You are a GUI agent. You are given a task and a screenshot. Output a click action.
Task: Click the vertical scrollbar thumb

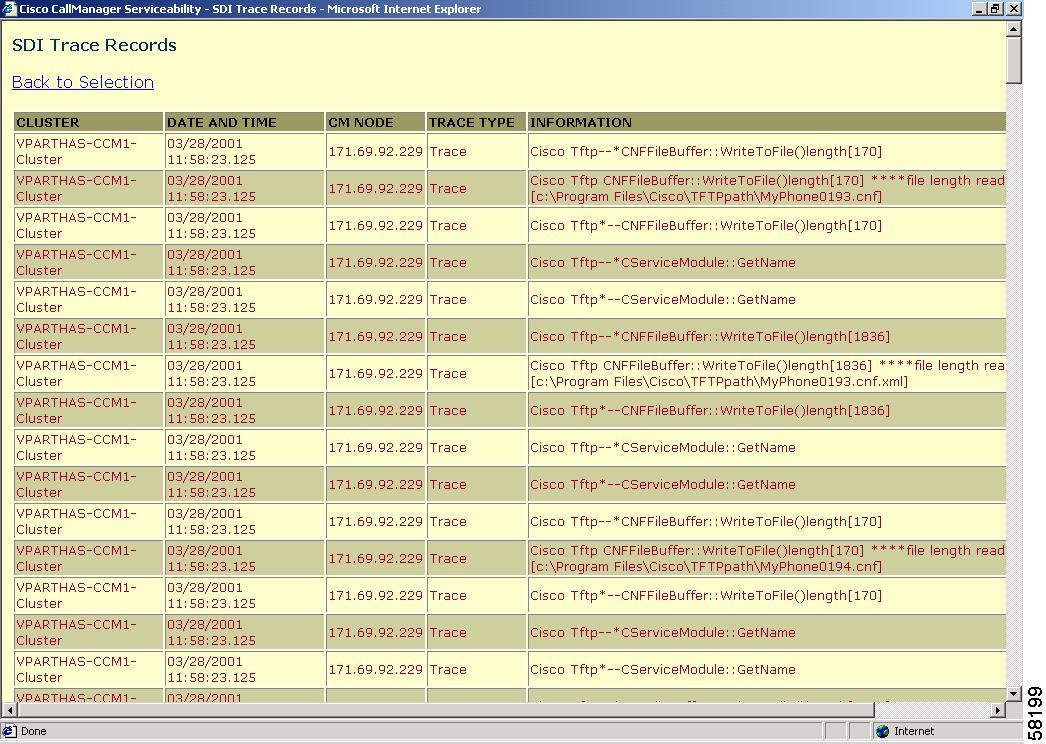click(1013, 60)
